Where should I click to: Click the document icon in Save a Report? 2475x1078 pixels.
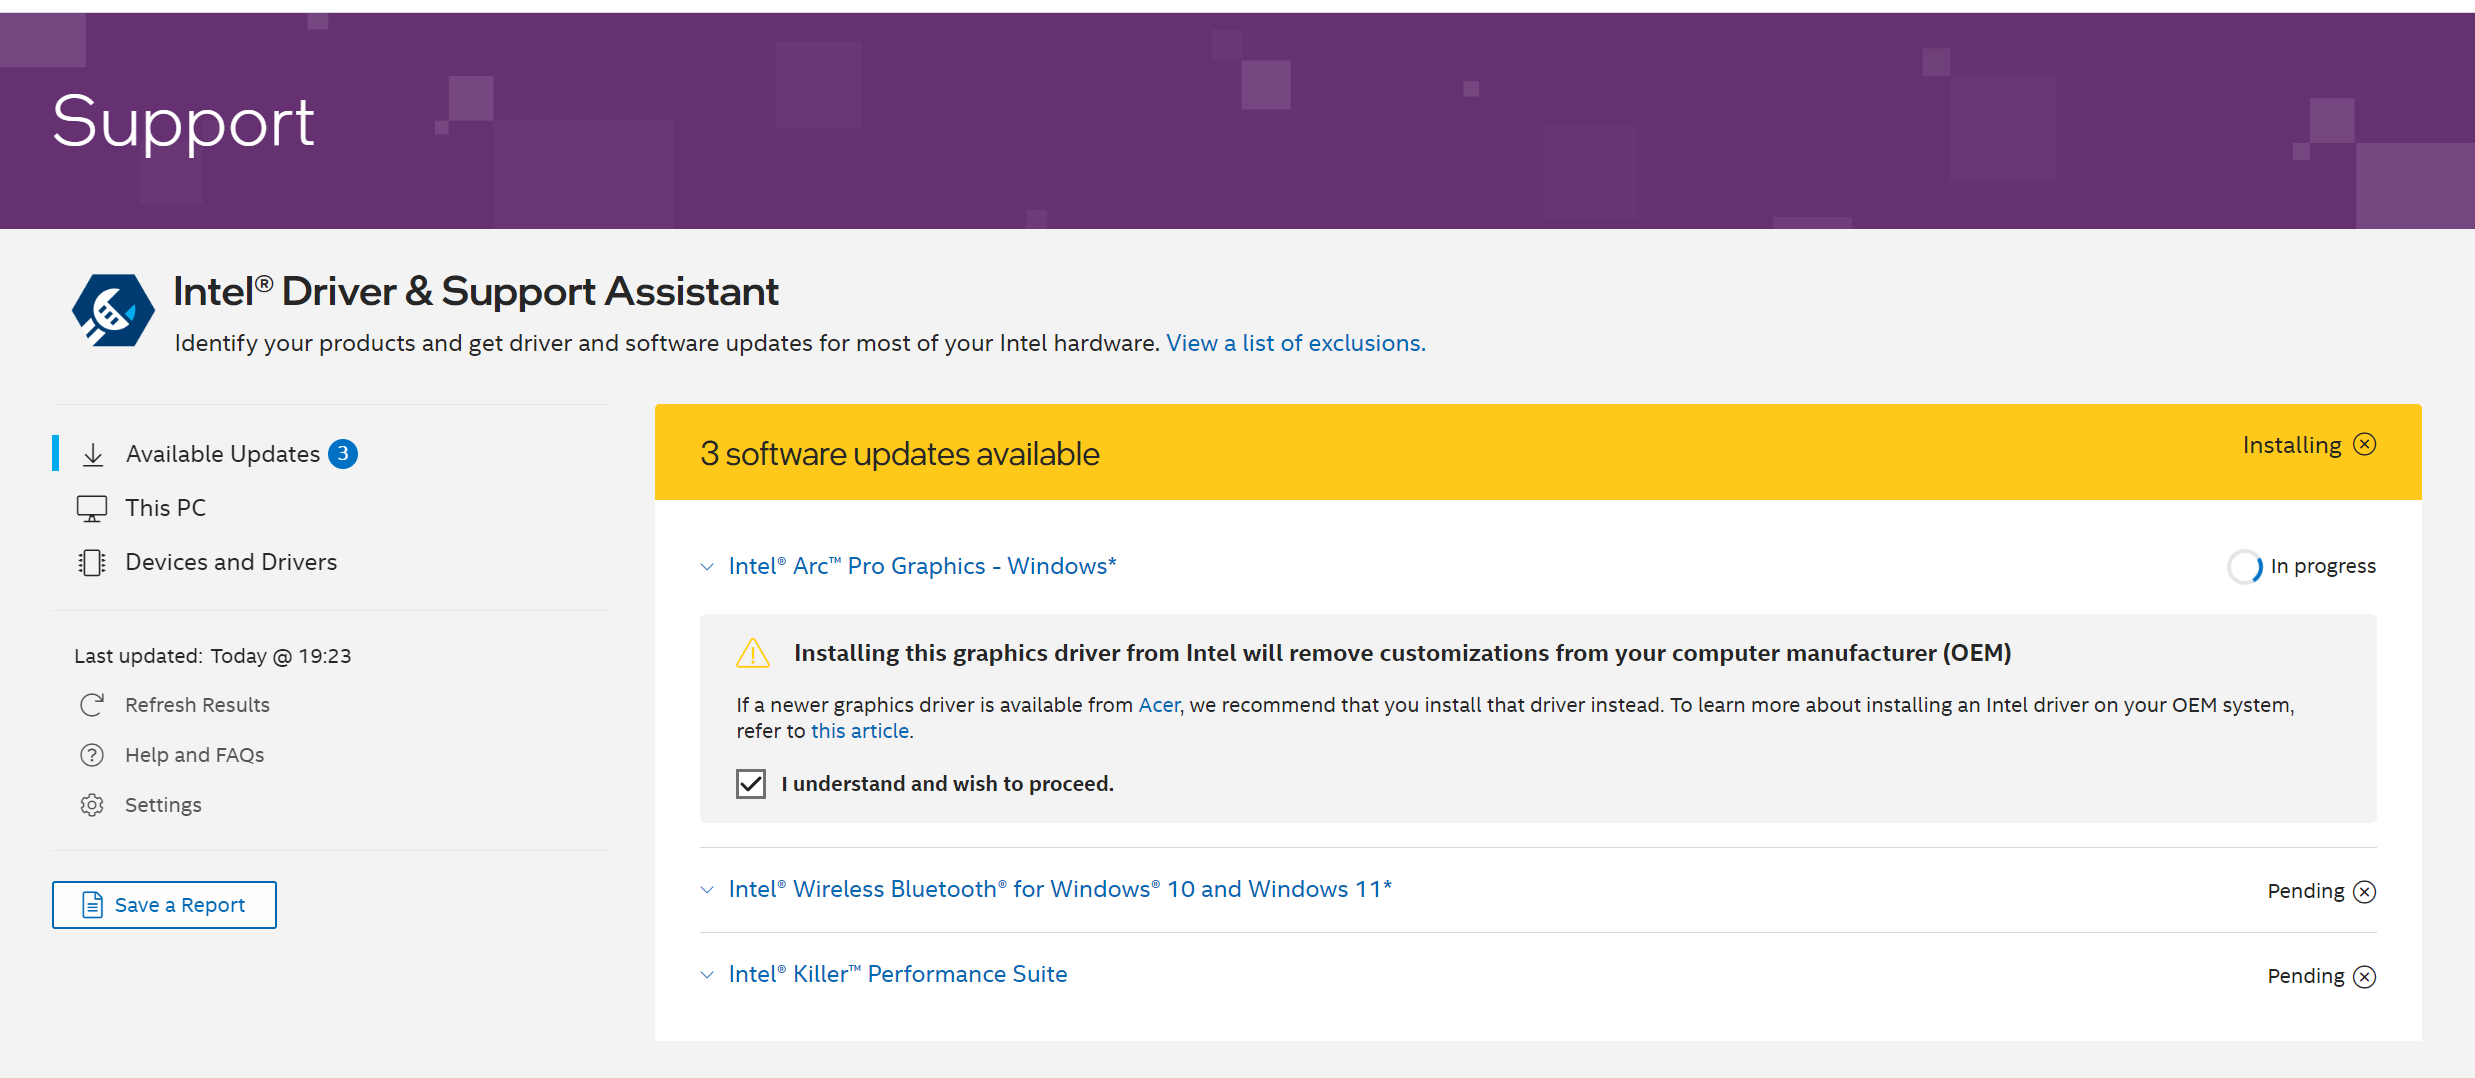92,905
